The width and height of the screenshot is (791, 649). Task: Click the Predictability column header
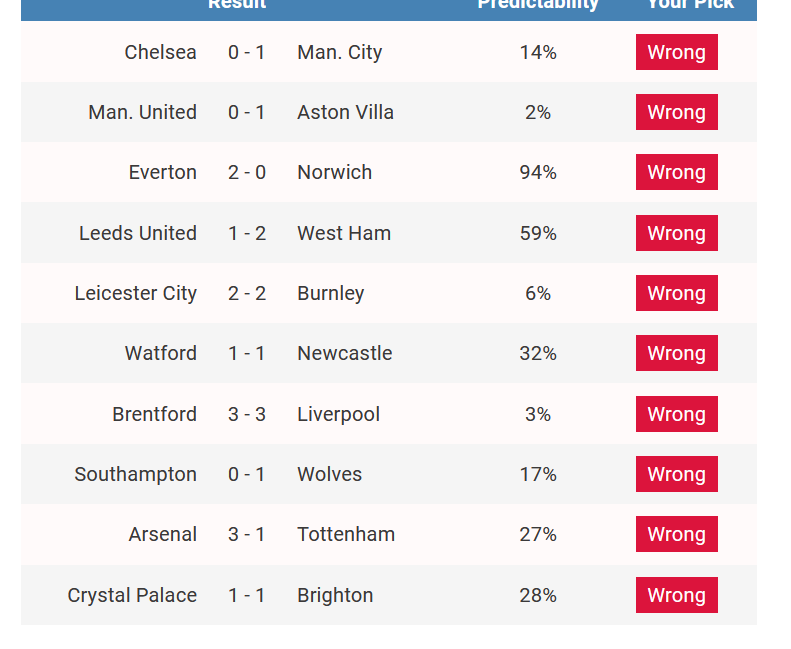538,4
